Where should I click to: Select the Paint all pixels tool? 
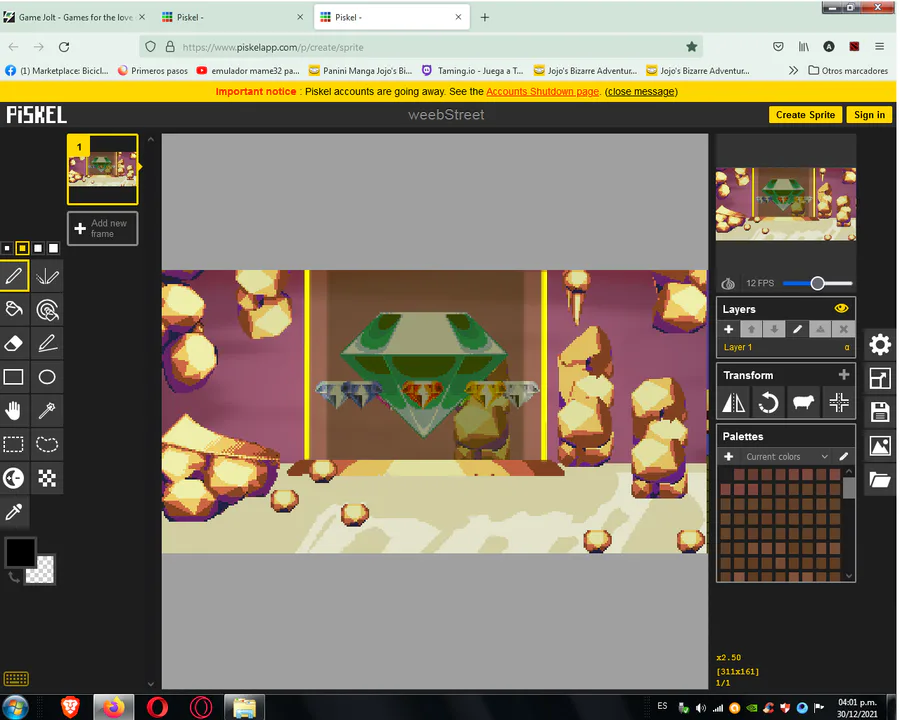(47, 309)
